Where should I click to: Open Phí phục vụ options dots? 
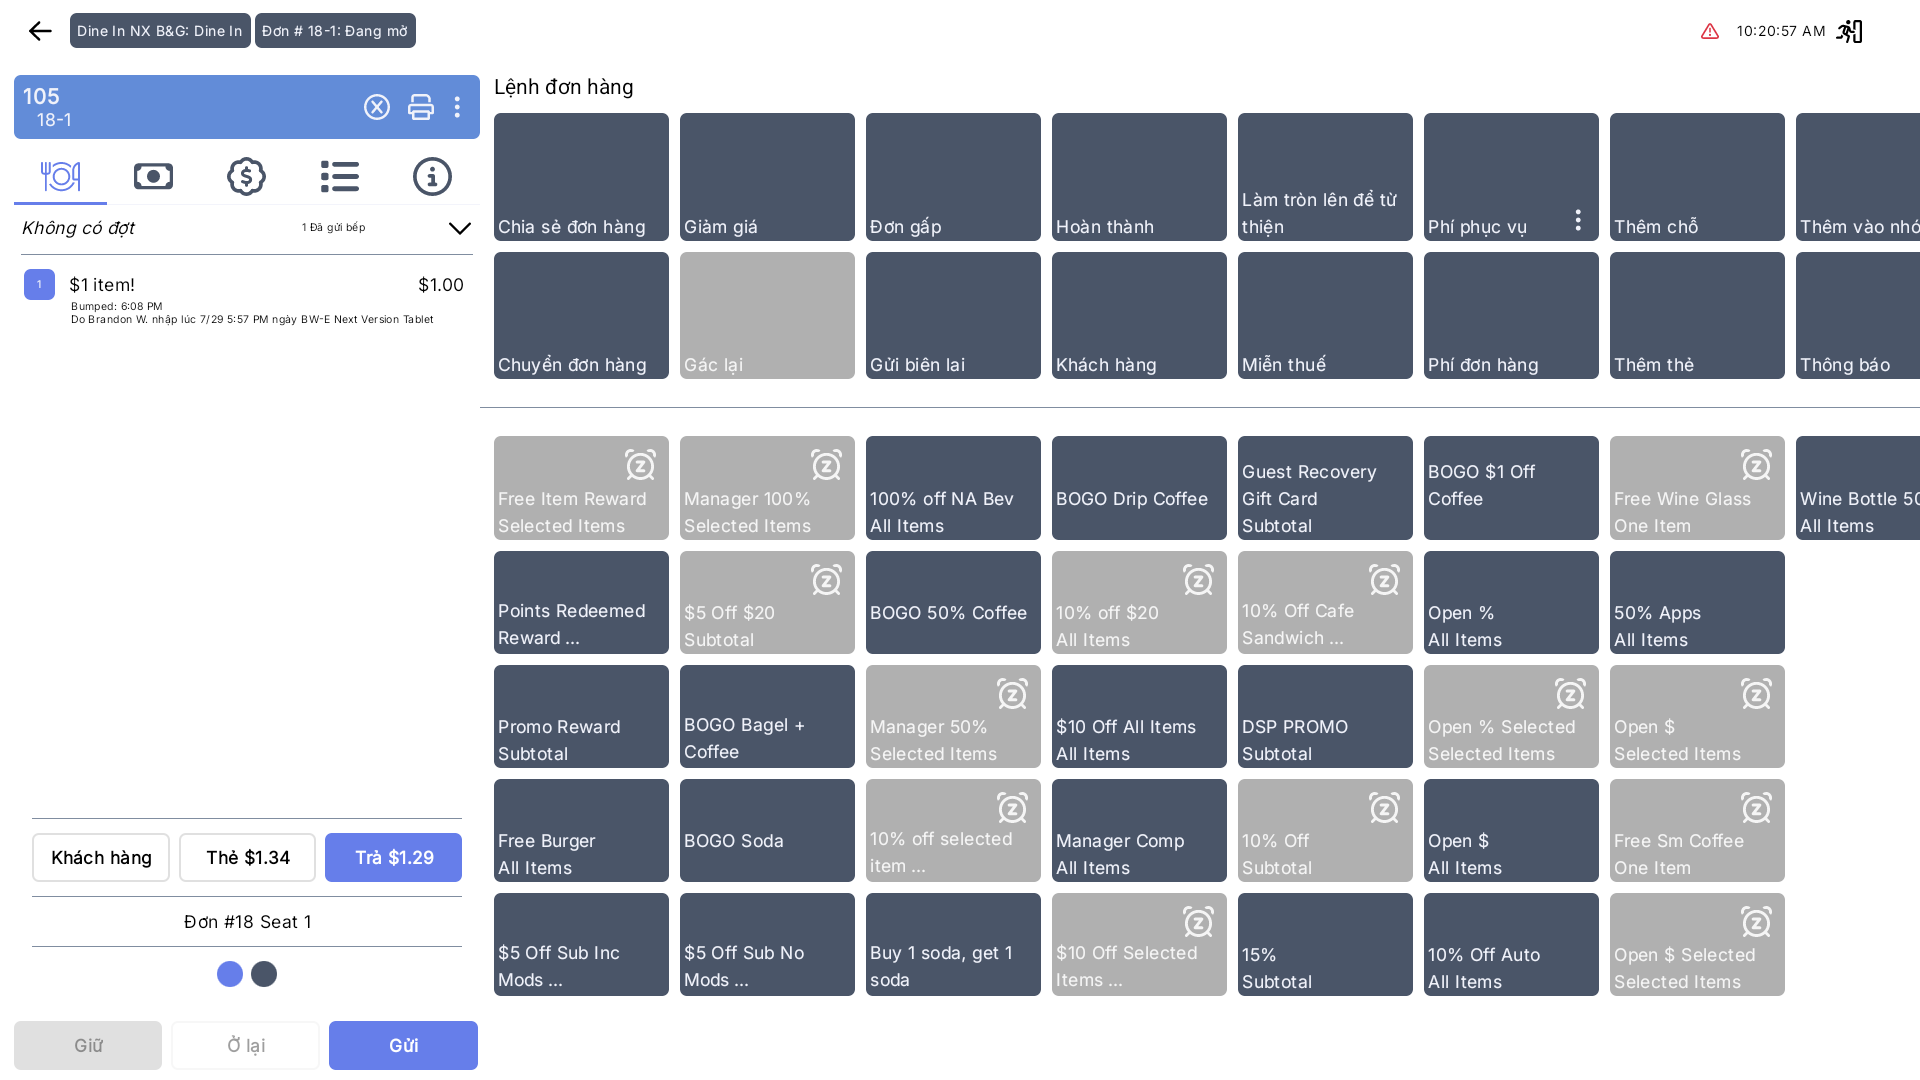click(x=1578, y=220)
